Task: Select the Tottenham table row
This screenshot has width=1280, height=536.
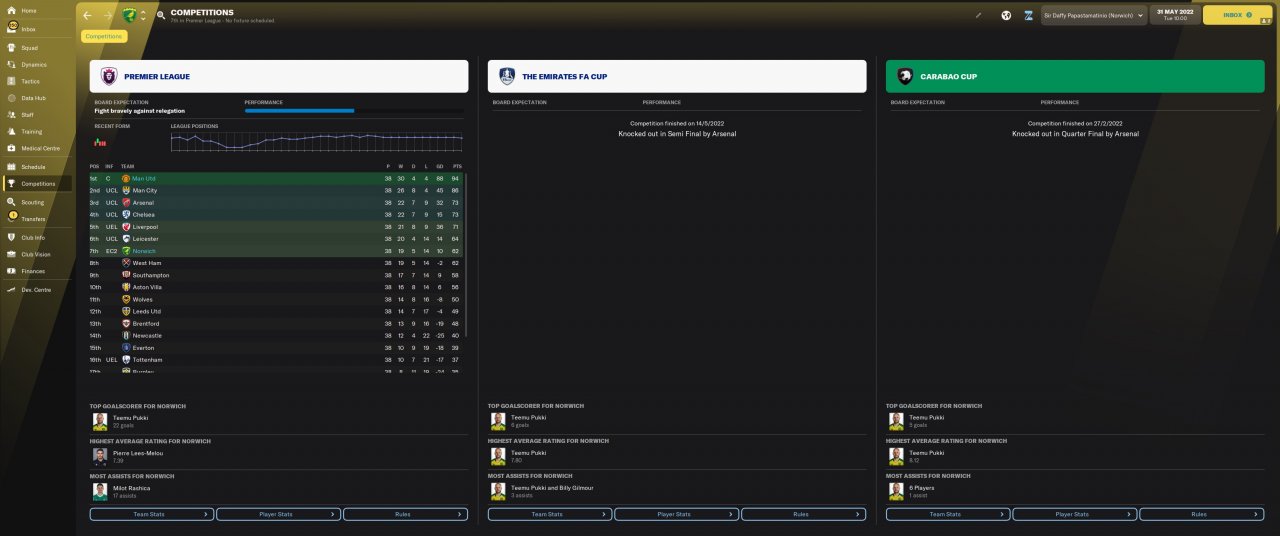Action: point(276,360)
